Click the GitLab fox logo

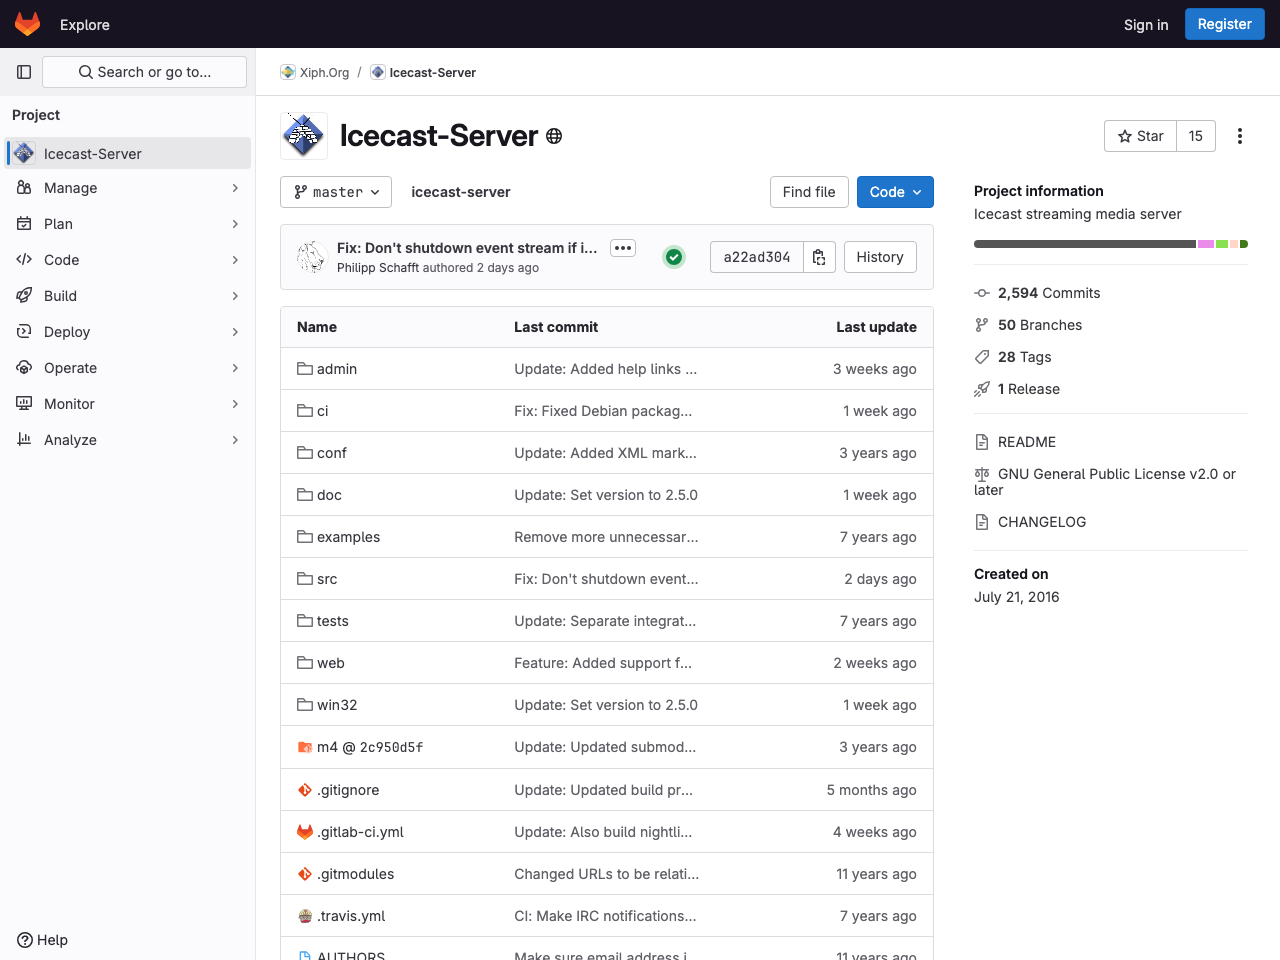click(27, 23)
